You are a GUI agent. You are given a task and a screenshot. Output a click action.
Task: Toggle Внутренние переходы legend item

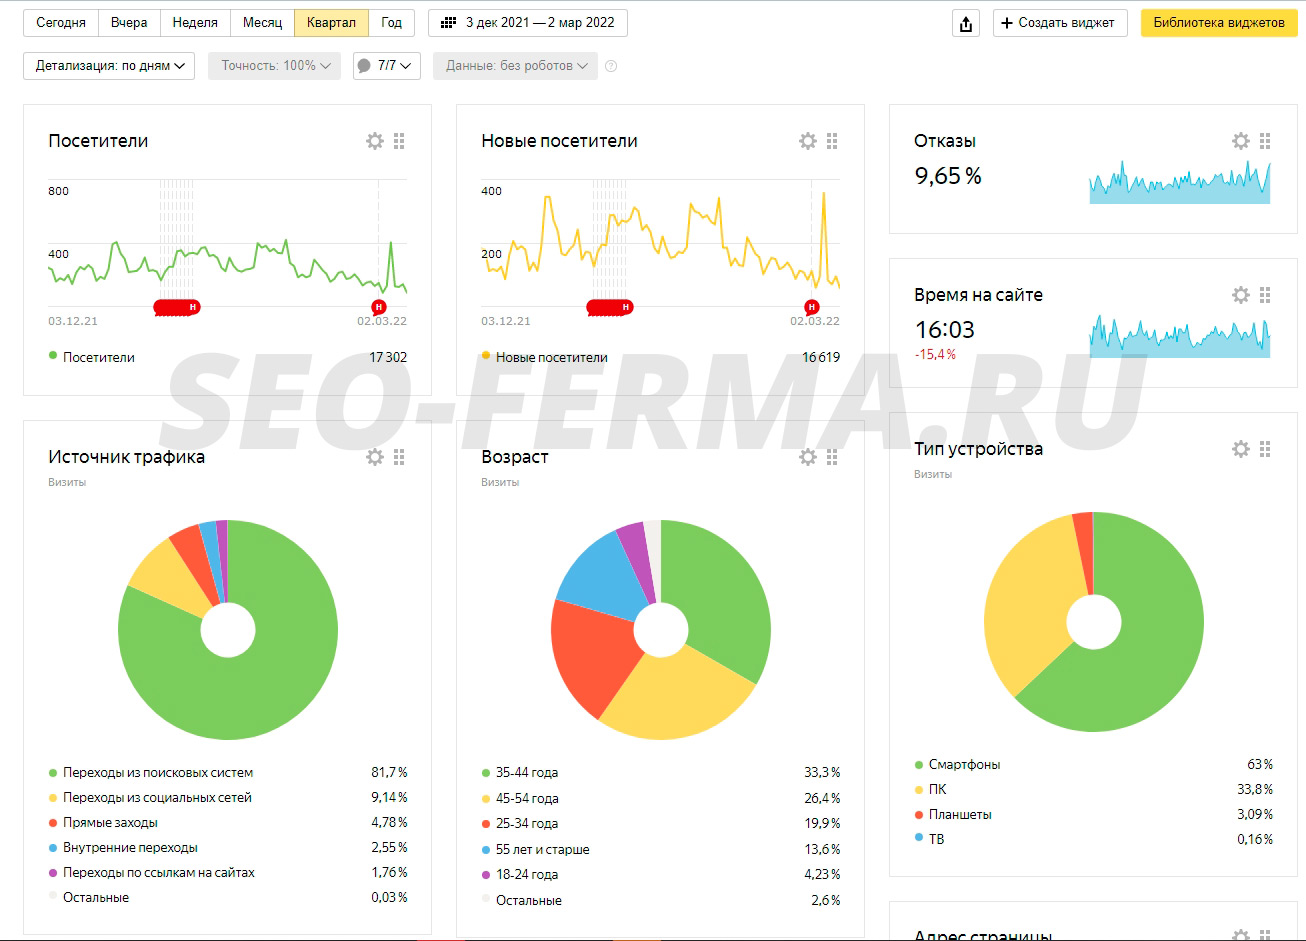click(x=123, y=848)
